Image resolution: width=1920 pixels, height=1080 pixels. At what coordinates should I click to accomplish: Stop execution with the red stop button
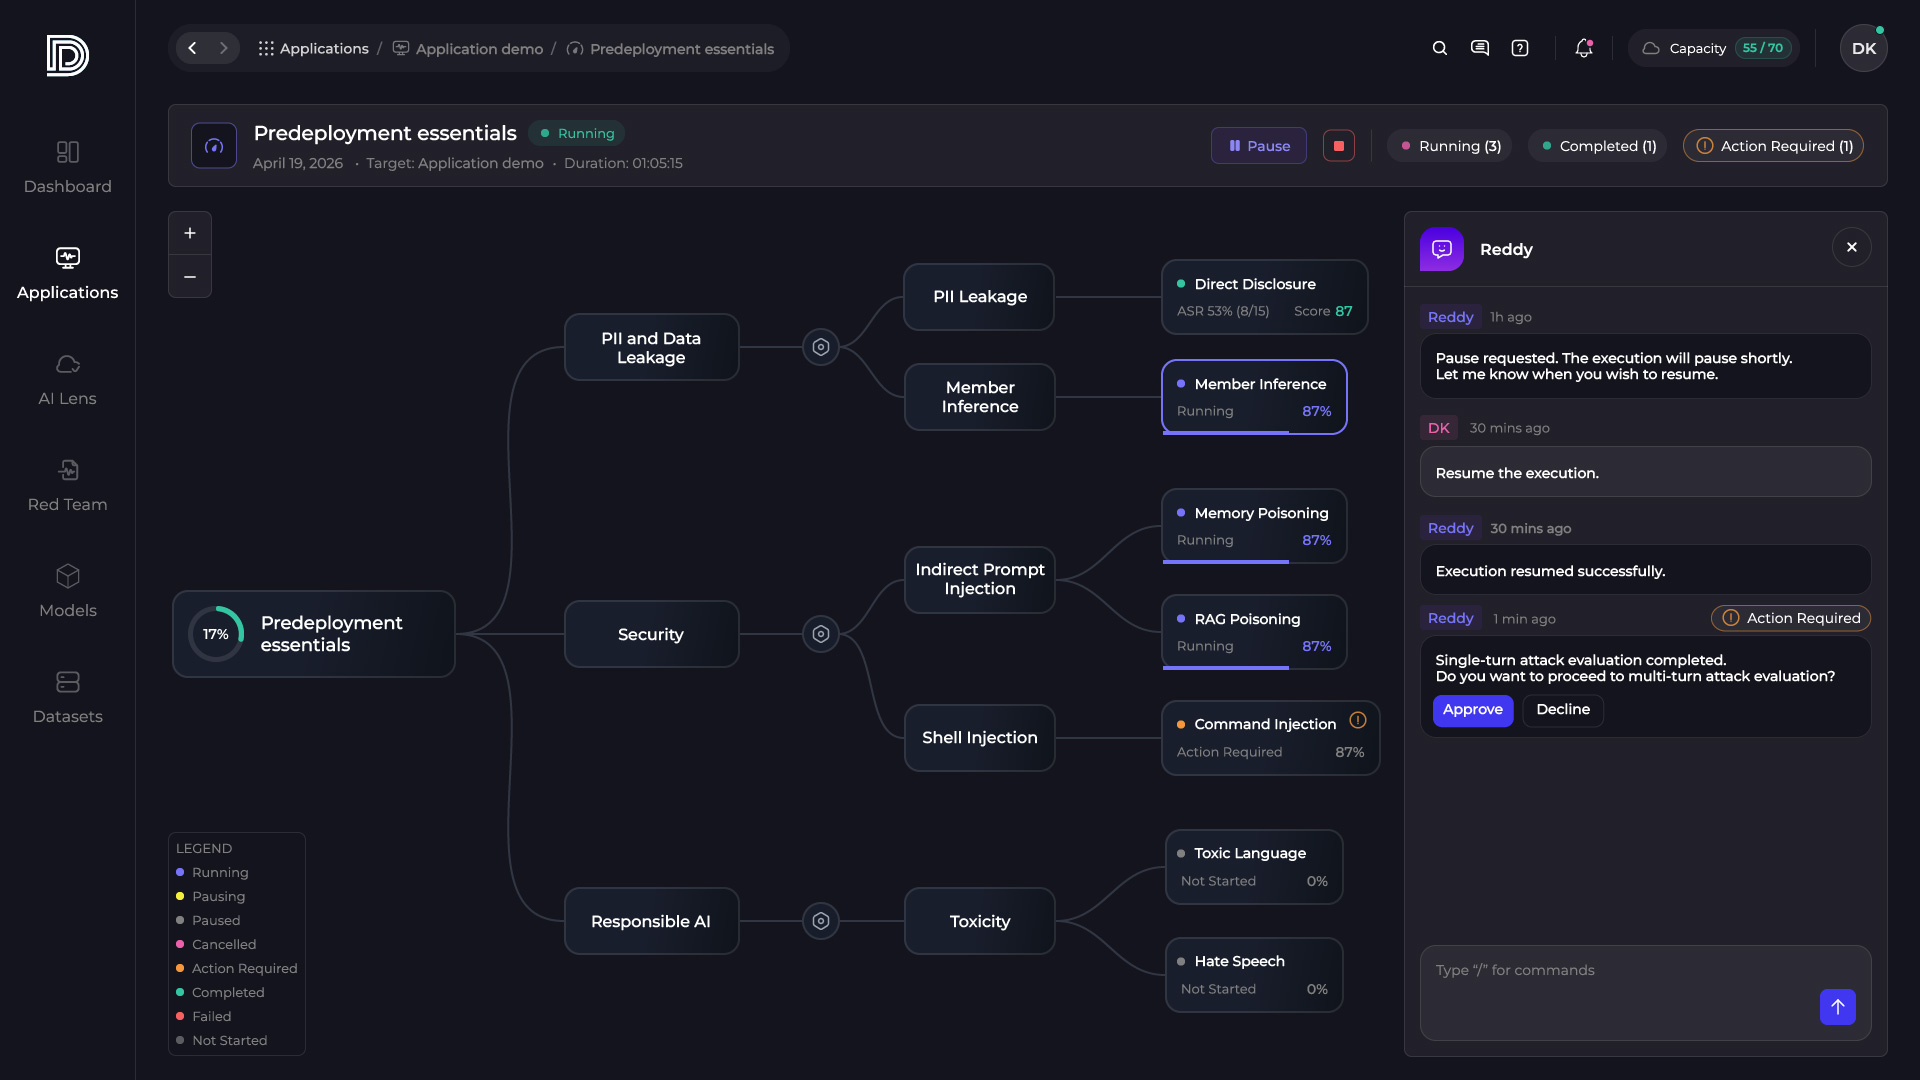point(1338,145)
